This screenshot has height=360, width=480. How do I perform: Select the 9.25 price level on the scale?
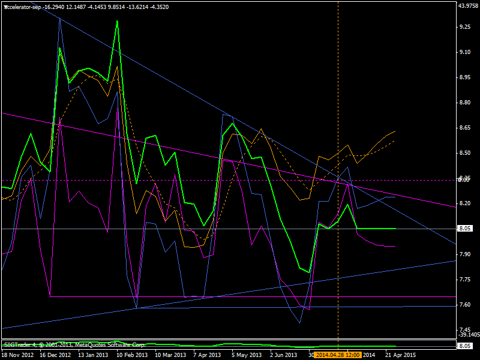(x=465, y=27)
